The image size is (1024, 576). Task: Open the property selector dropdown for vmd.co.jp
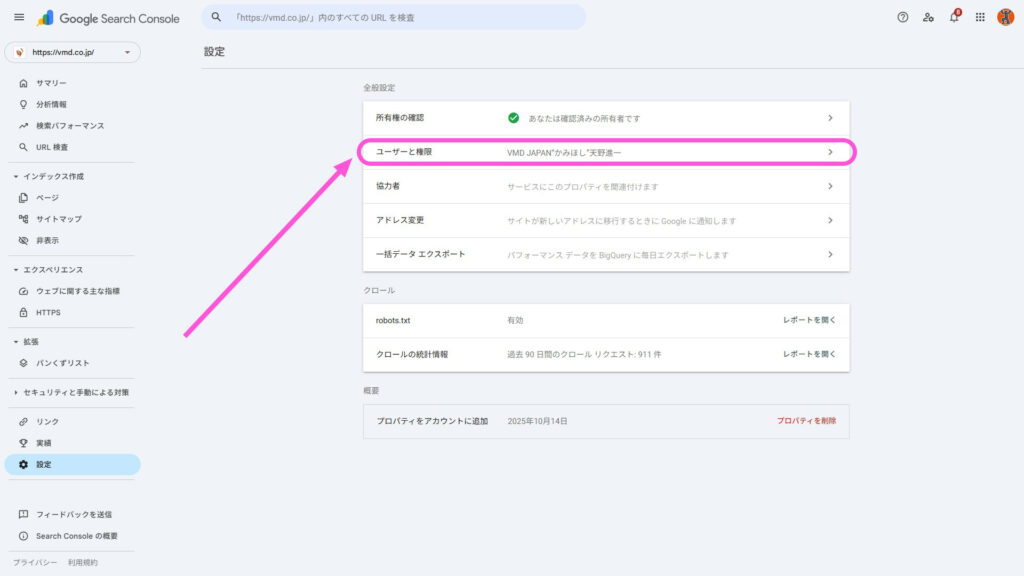70,52
